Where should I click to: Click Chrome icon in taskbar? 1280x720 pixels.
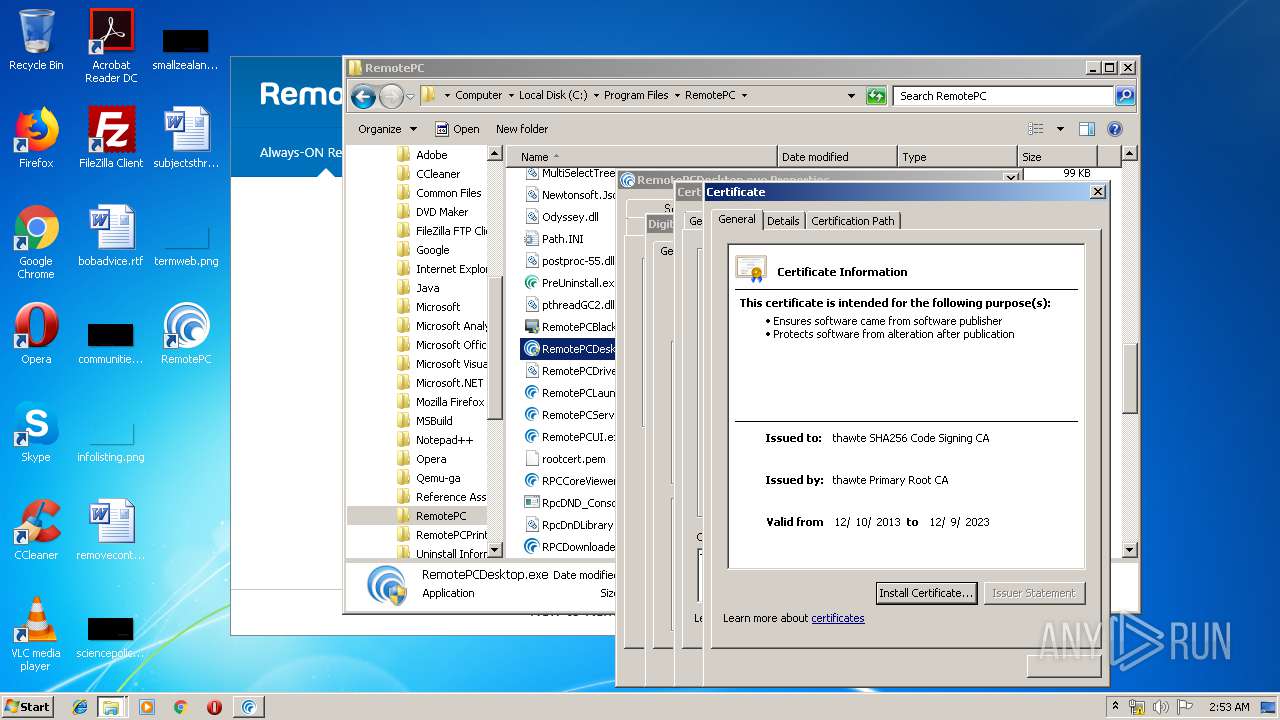tap(180, 707)
